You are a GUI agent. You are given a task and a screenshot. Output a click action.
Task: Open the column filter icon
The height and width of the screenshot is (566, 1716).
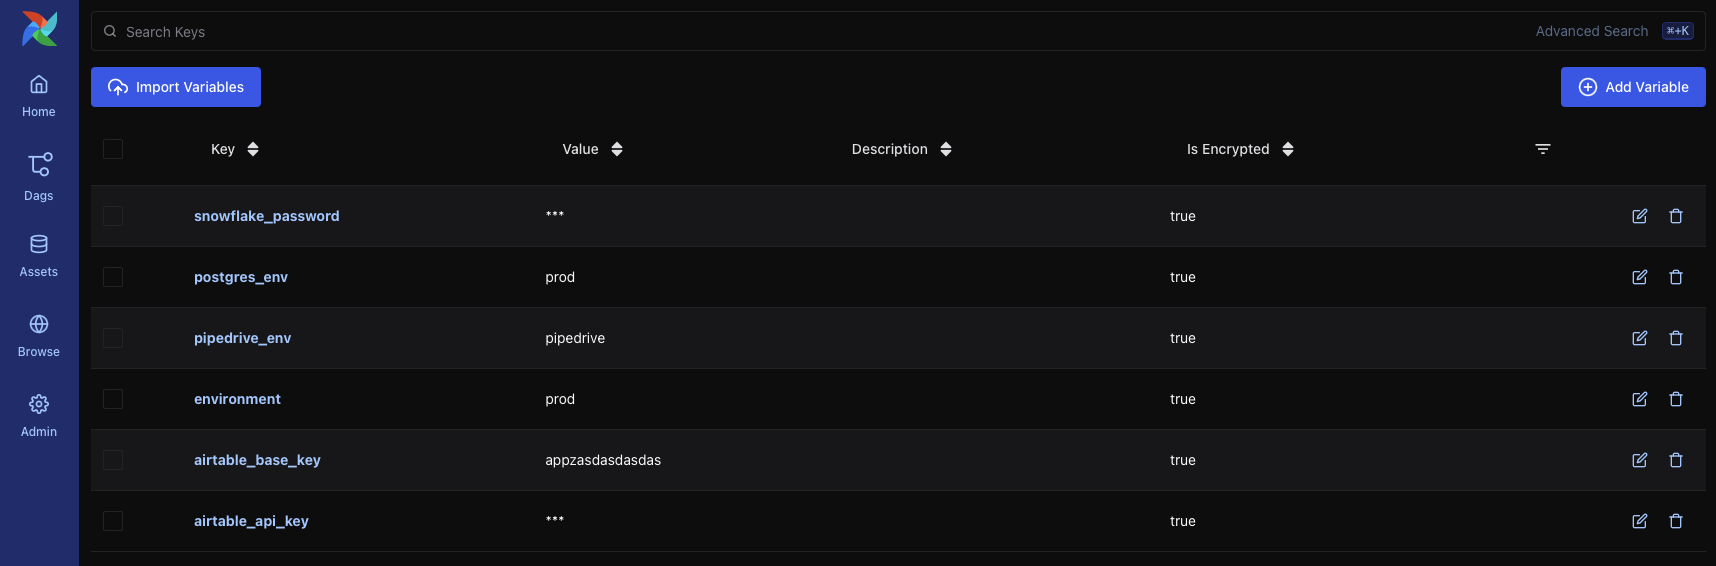1543,149
